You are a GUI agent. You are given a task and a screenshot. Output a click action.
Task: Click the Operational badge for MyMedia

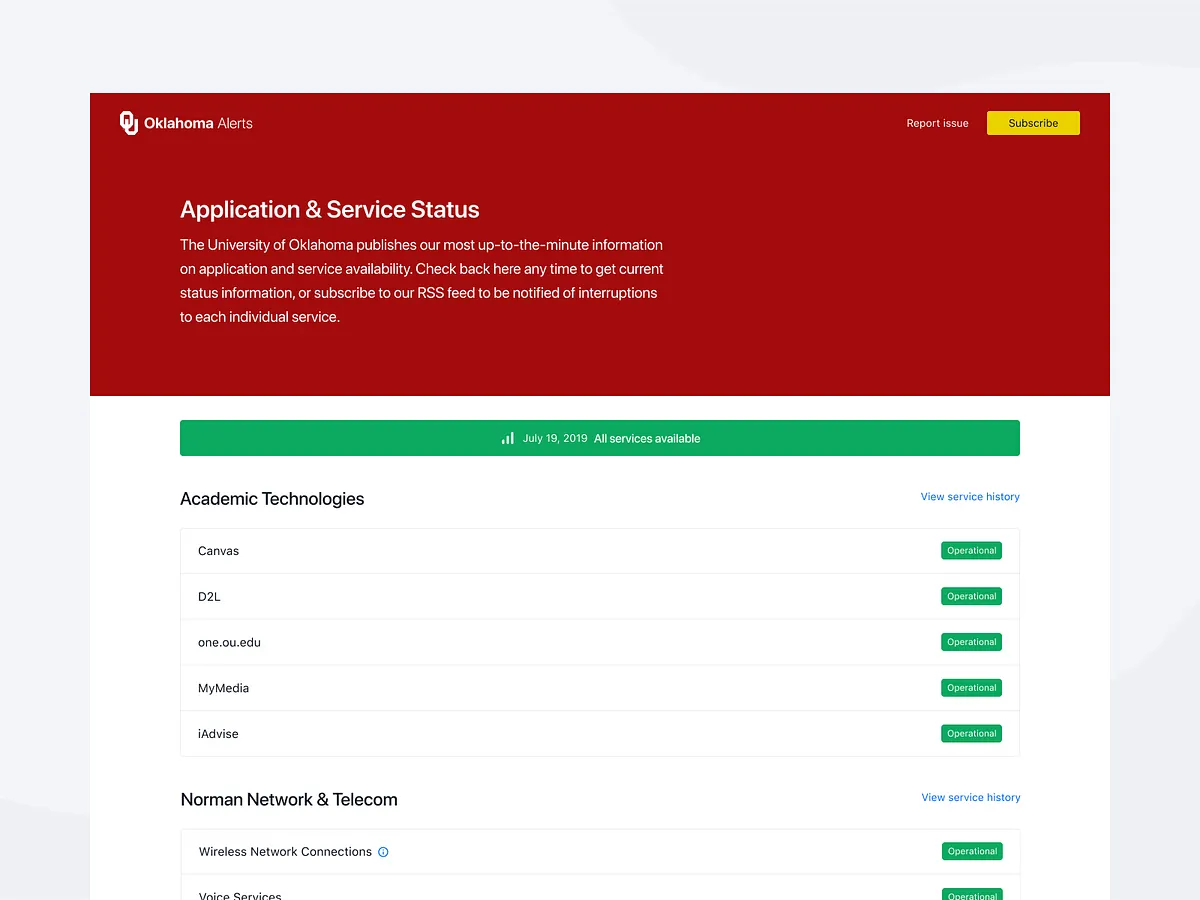(971, 687)
